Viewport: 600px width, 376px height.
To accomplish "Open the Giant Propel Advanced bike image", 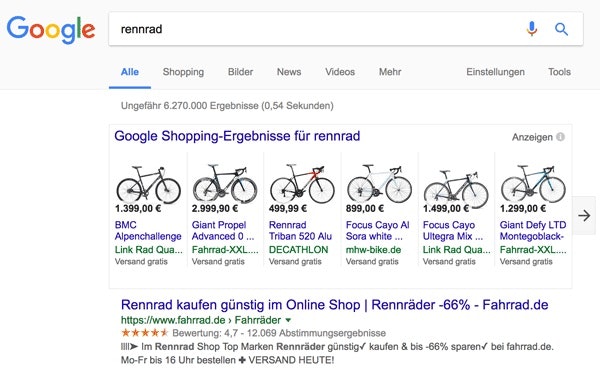I will (x=225, y=184).
